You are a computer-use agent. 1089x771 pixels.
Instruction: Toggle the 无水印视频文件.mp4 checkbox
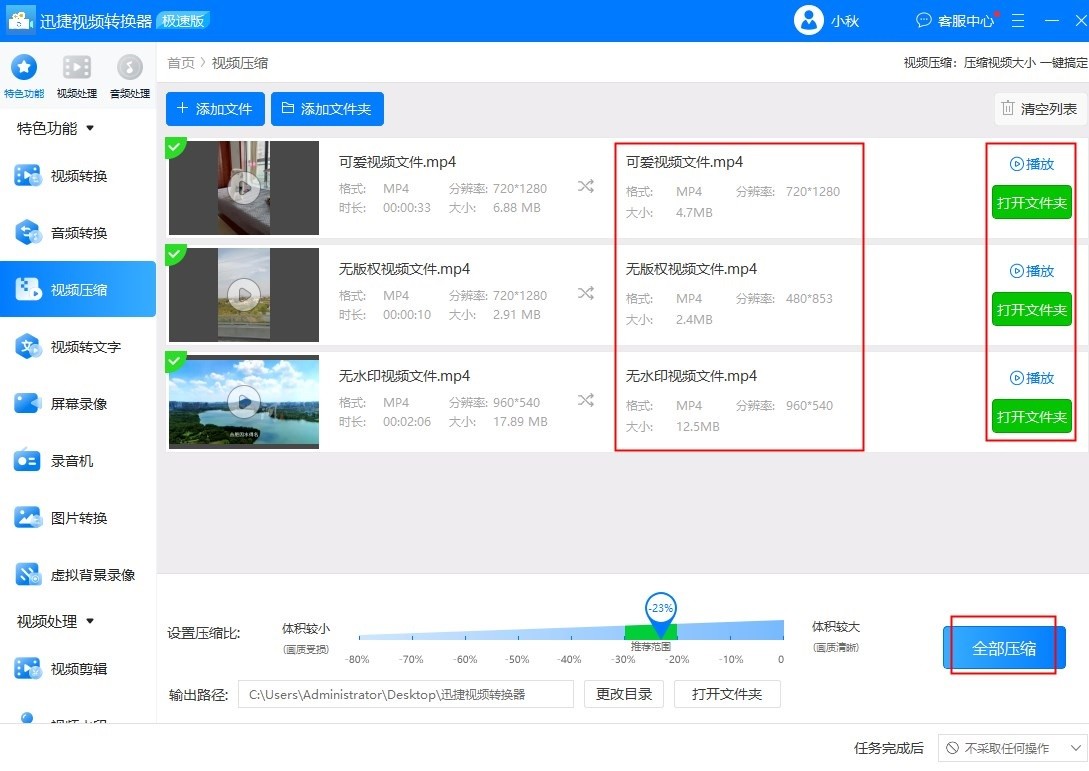(175, 361)
